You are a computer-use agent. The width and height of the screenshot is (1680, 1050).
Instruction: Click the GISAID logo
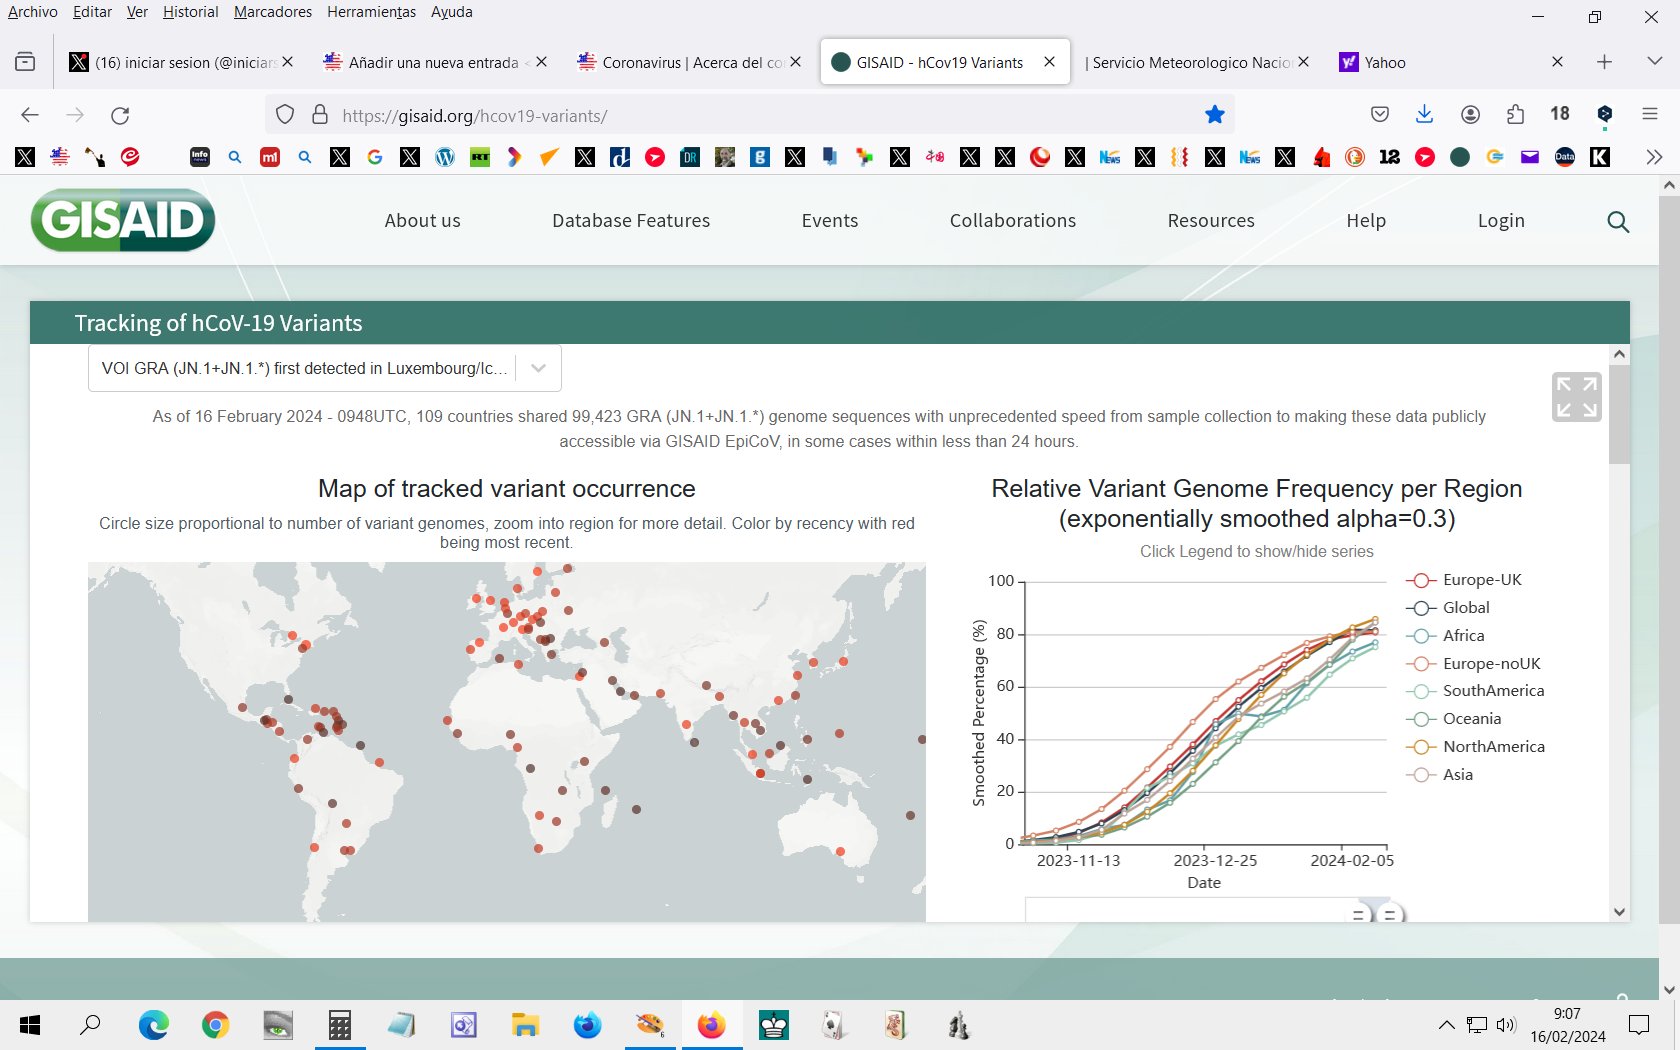[123, 220]
